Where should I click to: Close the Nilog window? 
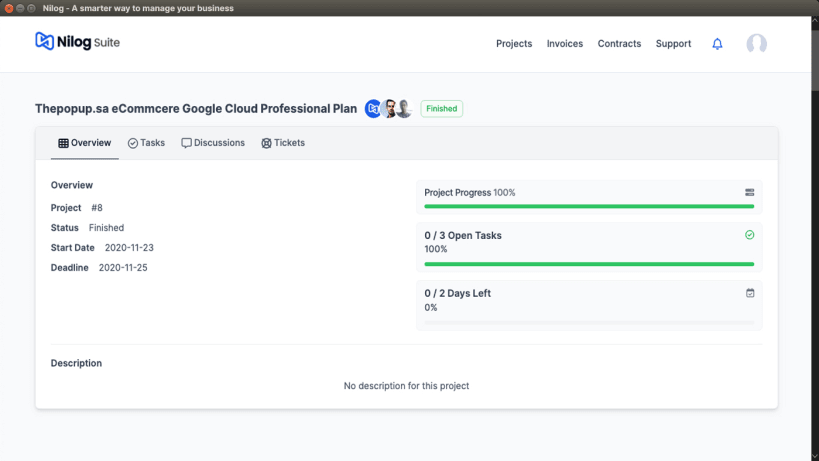click(8, 8)
